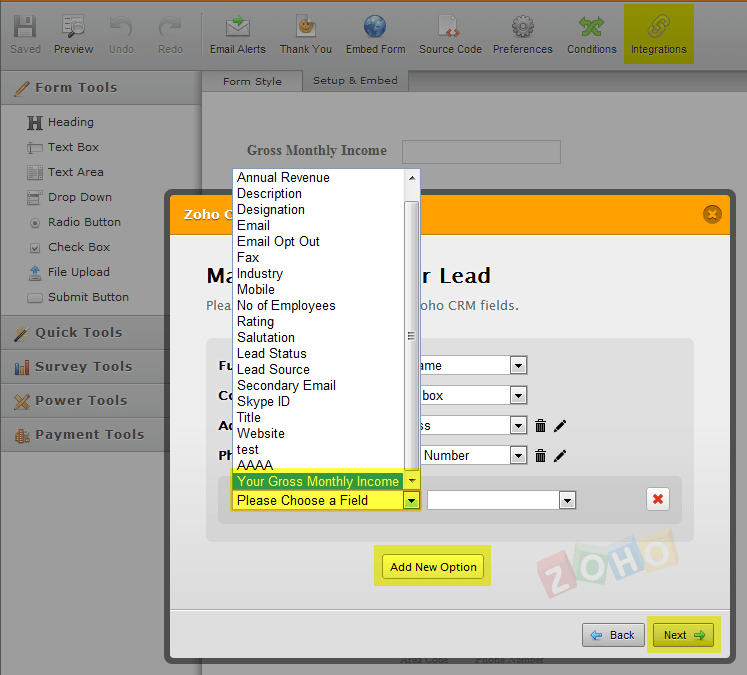Open the dropdown ending in 'box'

(518, 395)
